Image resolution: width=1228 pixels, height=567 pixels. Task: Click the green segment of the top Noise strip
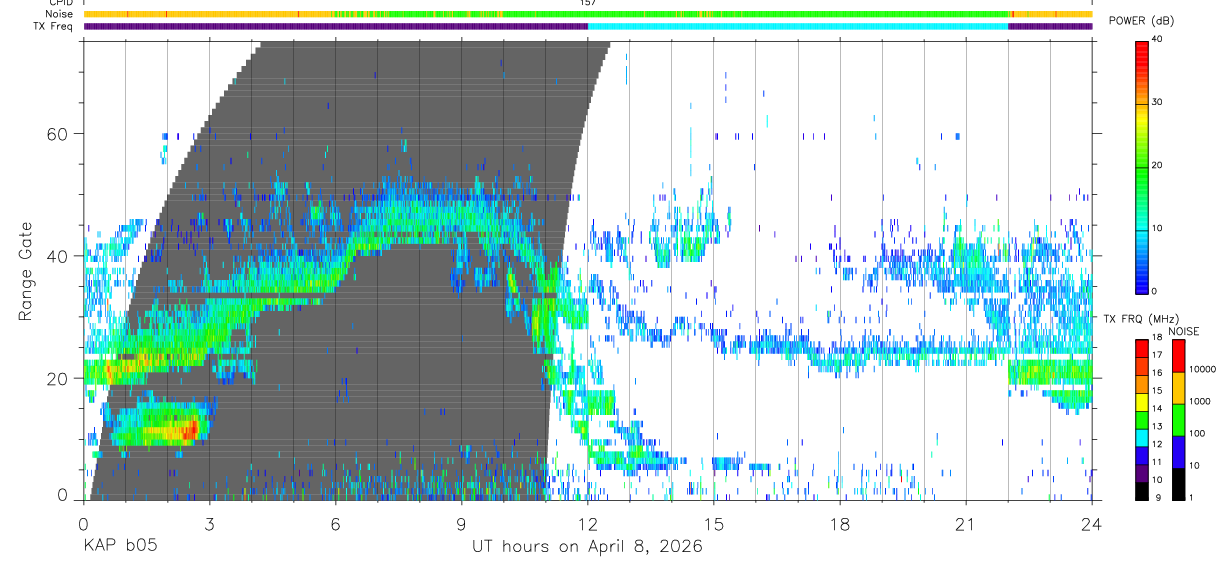(757, 14)
